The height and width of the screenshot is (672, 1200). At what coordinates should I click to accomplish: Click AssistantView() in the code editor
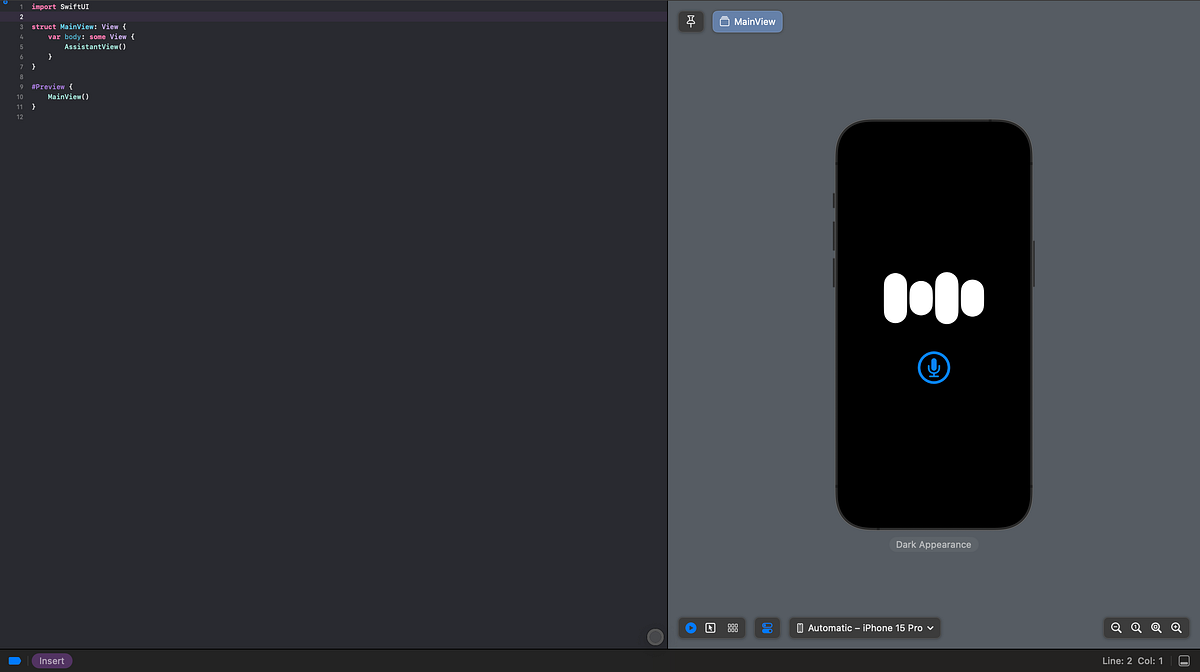click(94, 46)
